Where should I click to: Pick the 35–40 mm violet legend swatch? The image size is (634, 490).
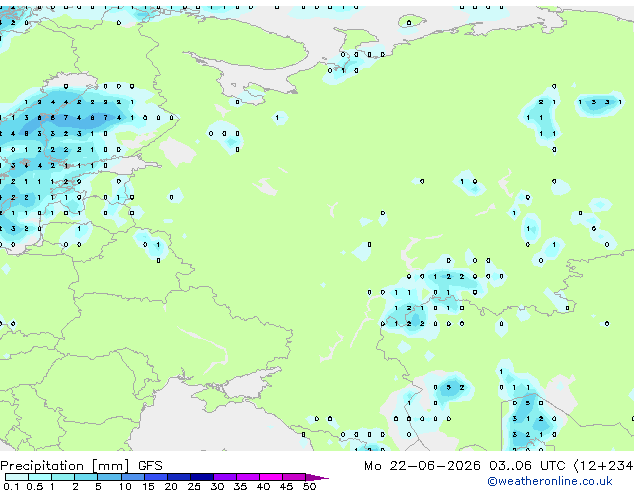click(247, 477)
